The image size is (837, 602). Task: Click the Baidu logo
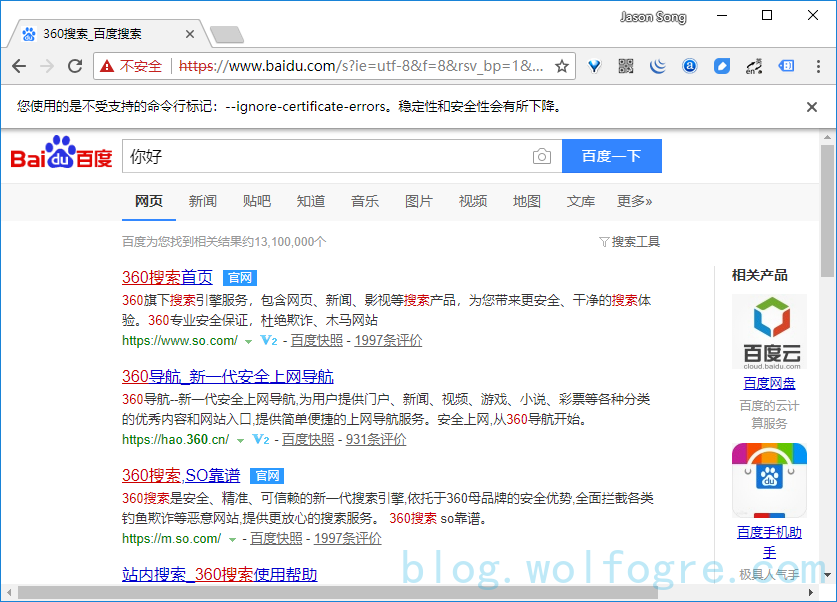(61, 155)
